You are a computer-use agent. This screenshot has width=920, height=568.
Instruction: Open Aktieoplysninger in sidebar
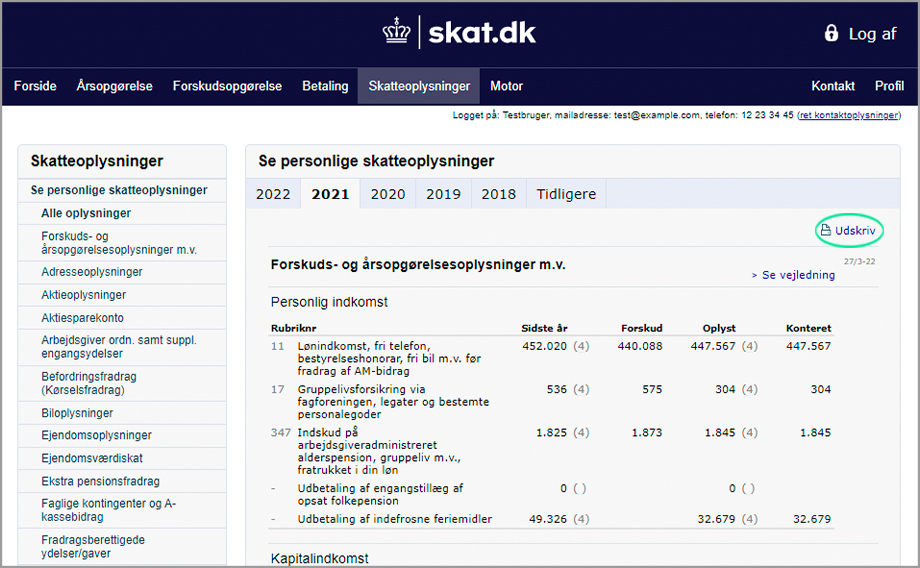point(83,295)
